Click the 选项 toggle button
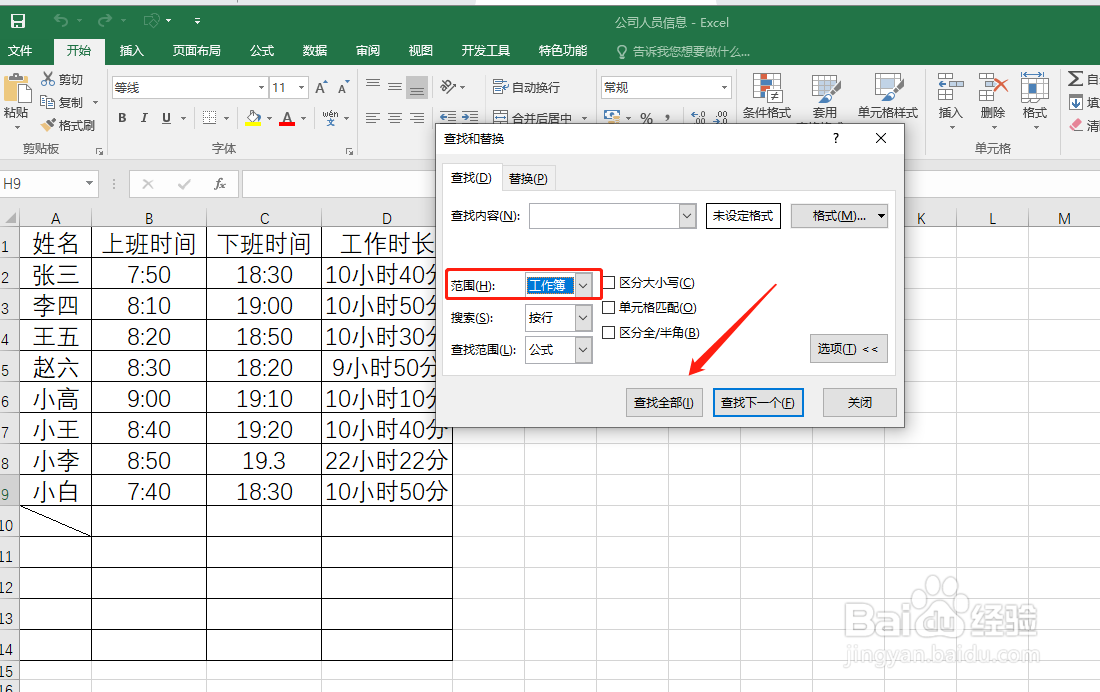 click(x=848, y=348)
